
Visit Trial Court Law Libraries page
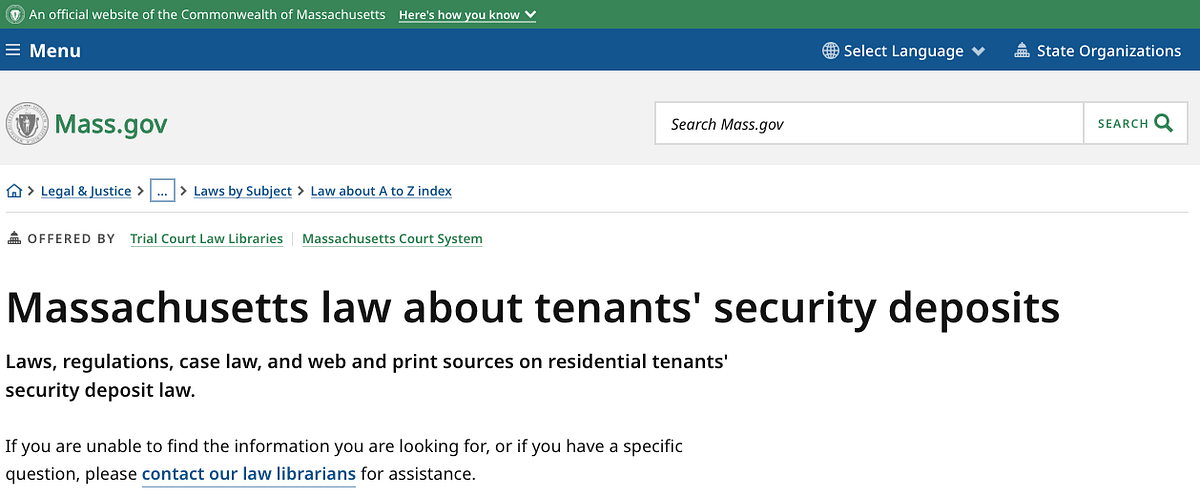206,239
